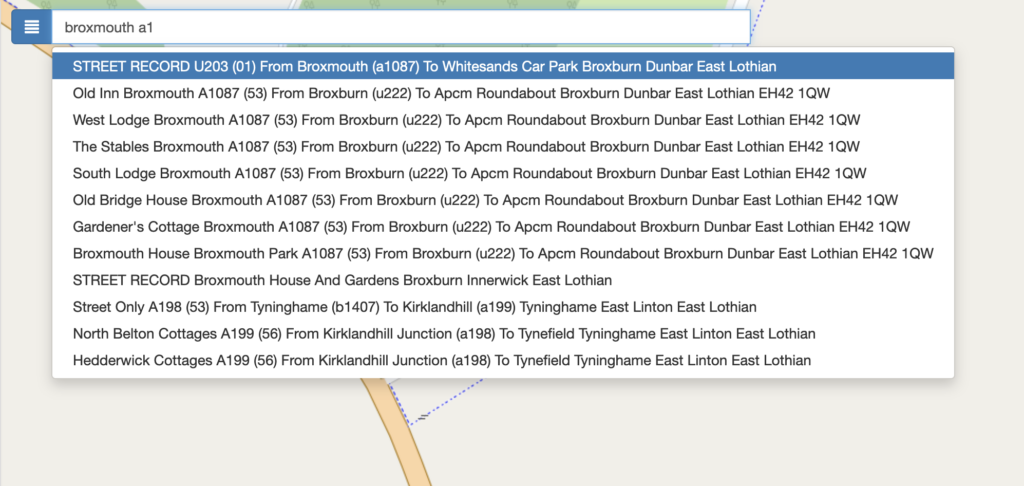Select the West Lodge Broxmouth address
The width and height of the screenshot is (1024, 486).
(466, 120)
